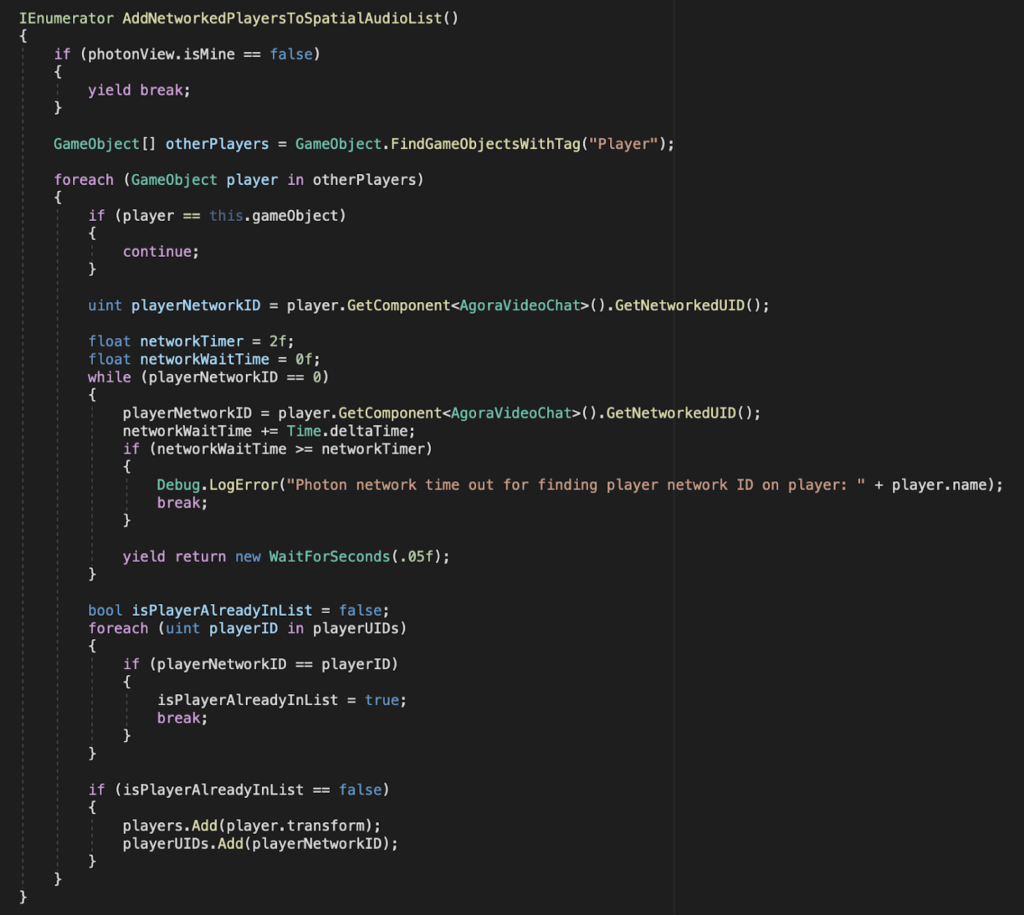Image resolution: width=1024 pixels, height=915 pixels.
Task: Click the 'continue;' statement
Action: pos(161,251)
